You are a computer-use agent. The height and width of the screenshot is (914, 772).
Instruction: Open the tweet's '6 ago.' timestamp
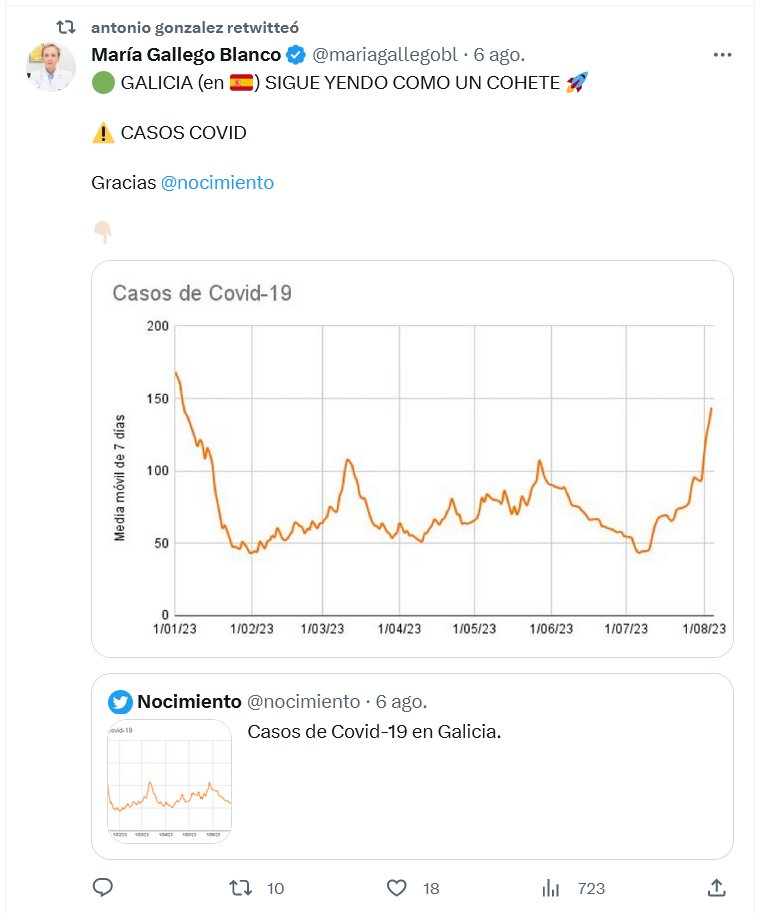click(500, 54)
